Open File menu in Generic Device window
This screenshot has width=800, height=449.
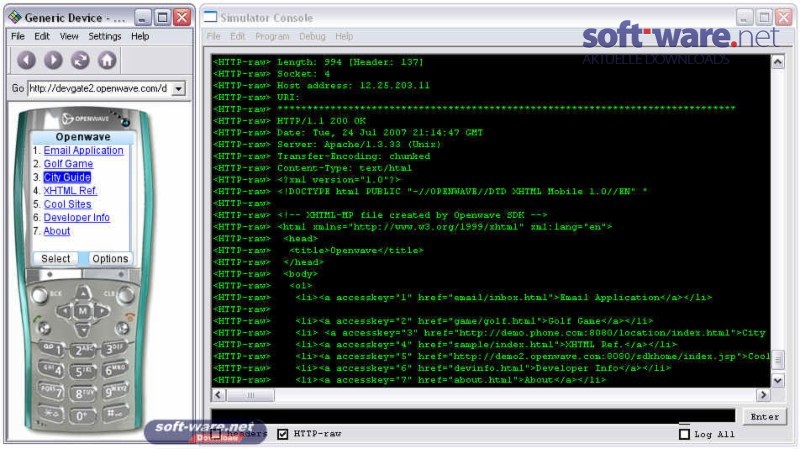pos(18,36)
